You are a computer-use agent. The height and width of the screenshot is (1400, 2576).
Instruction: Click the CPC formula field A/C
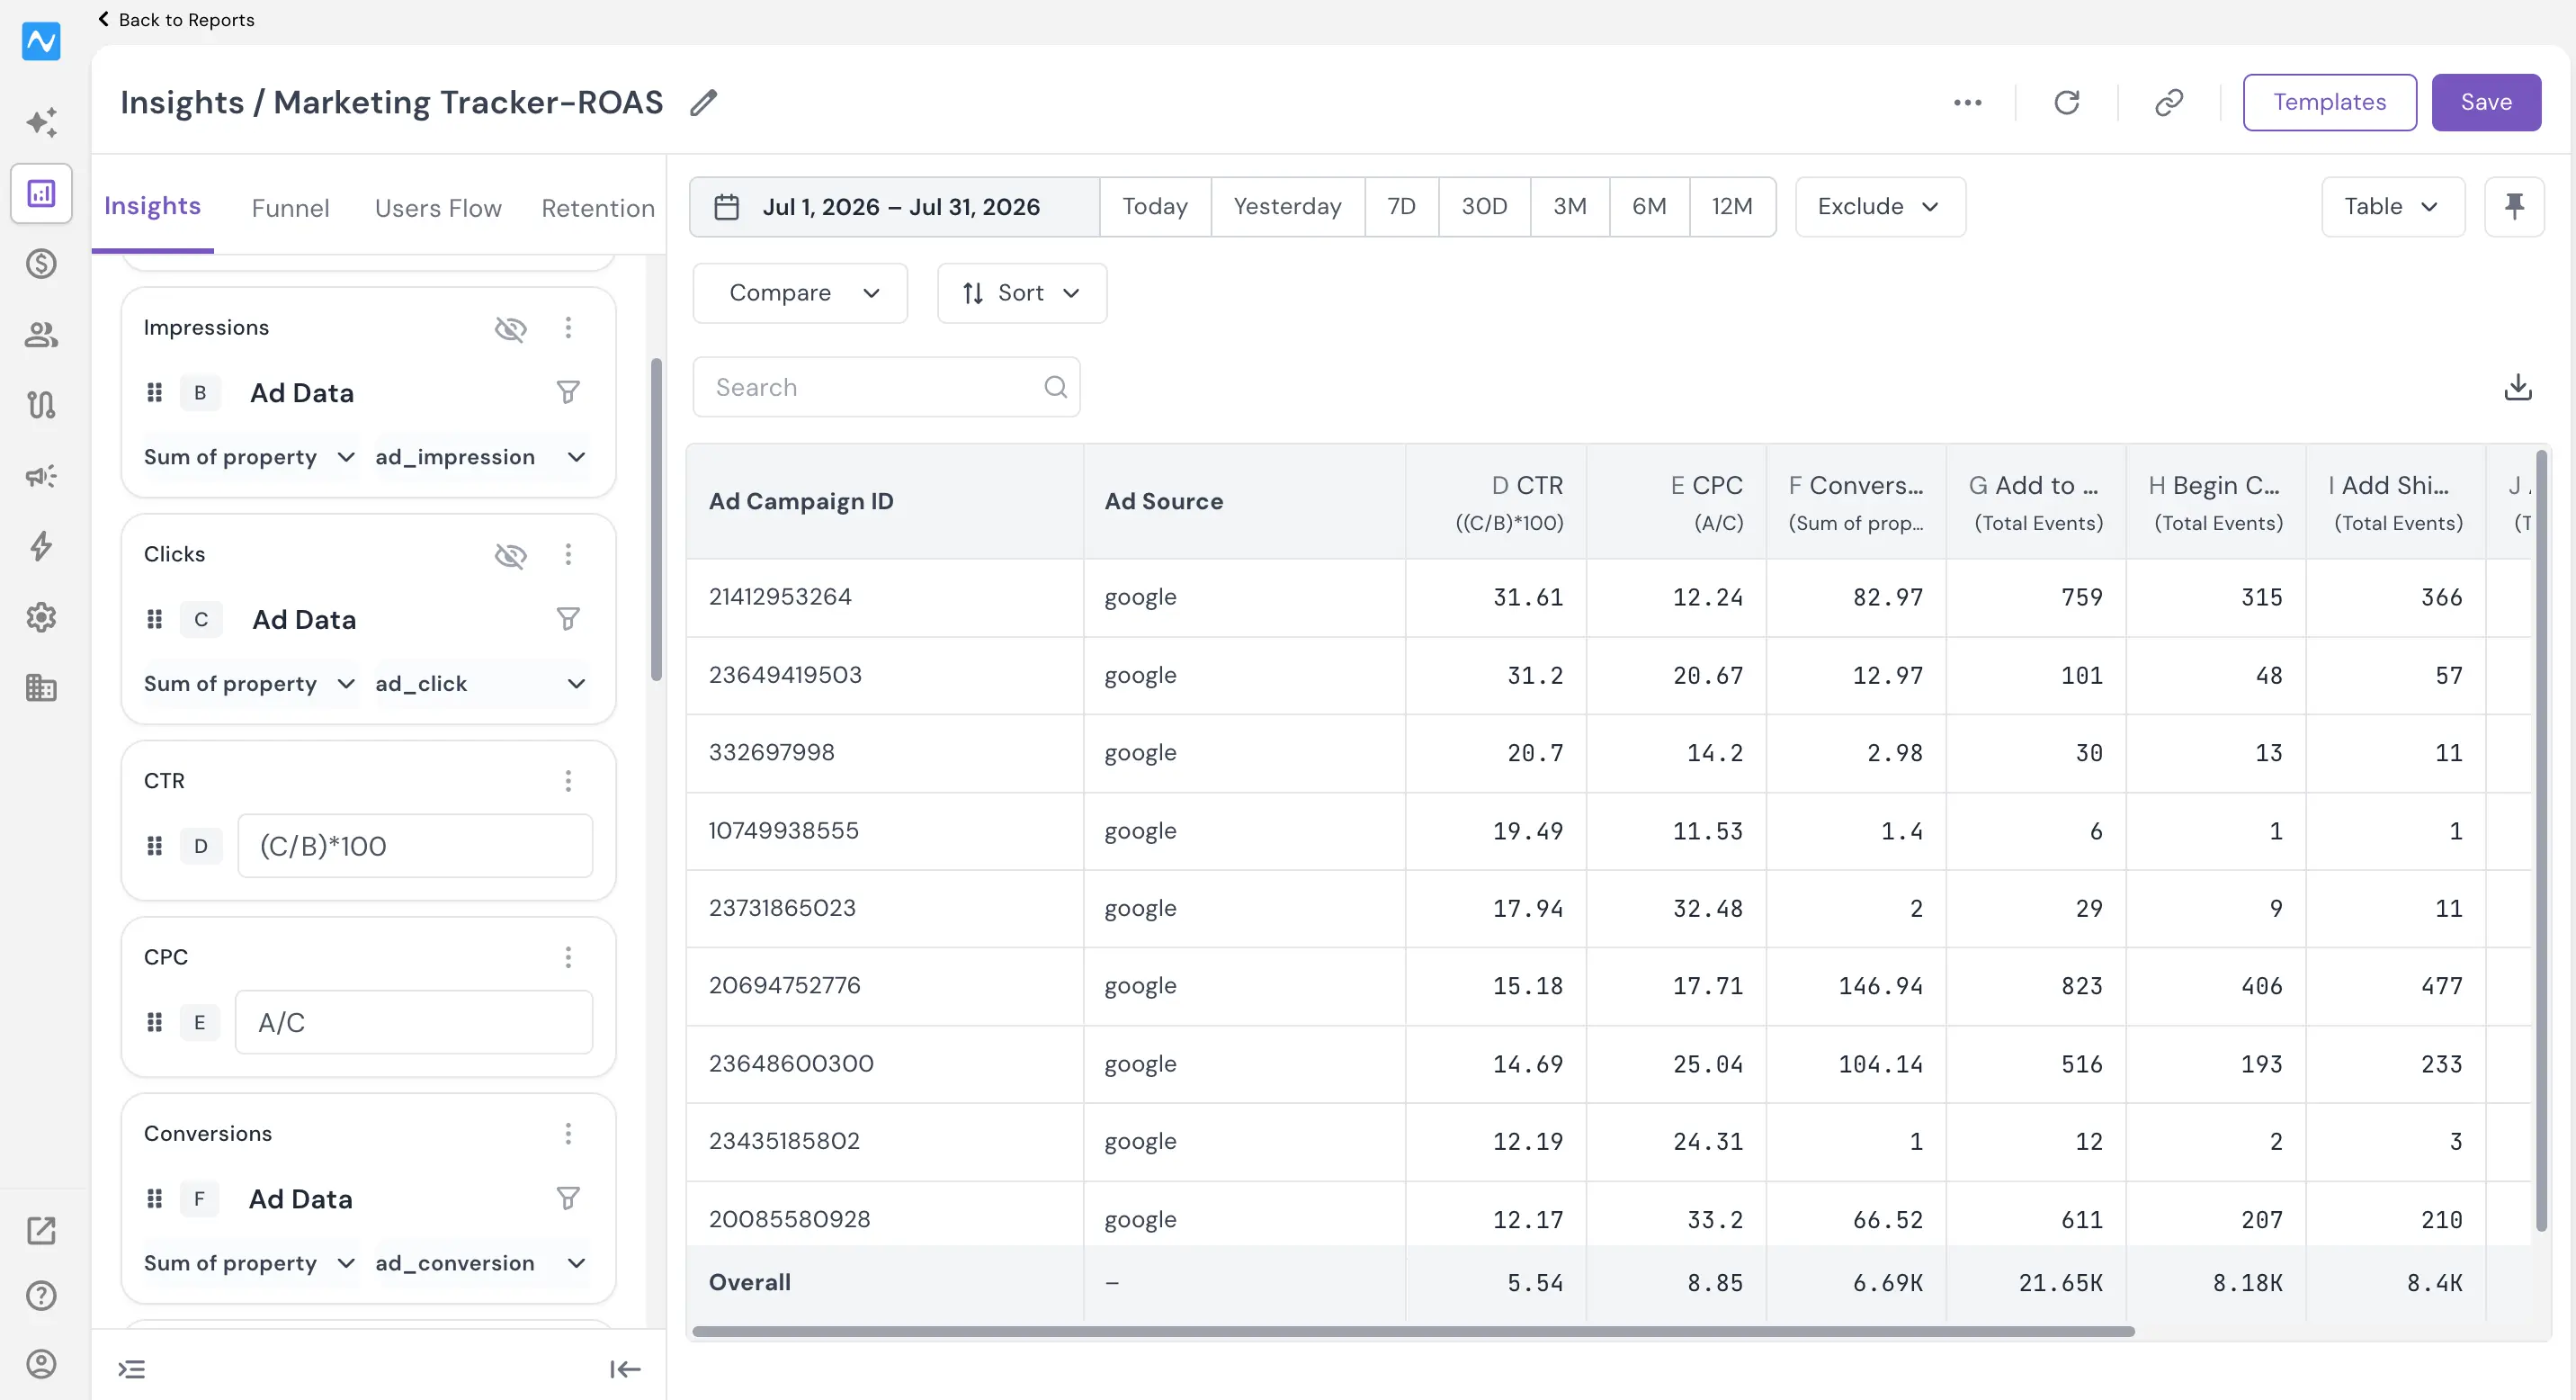[x=414, y=1022]
